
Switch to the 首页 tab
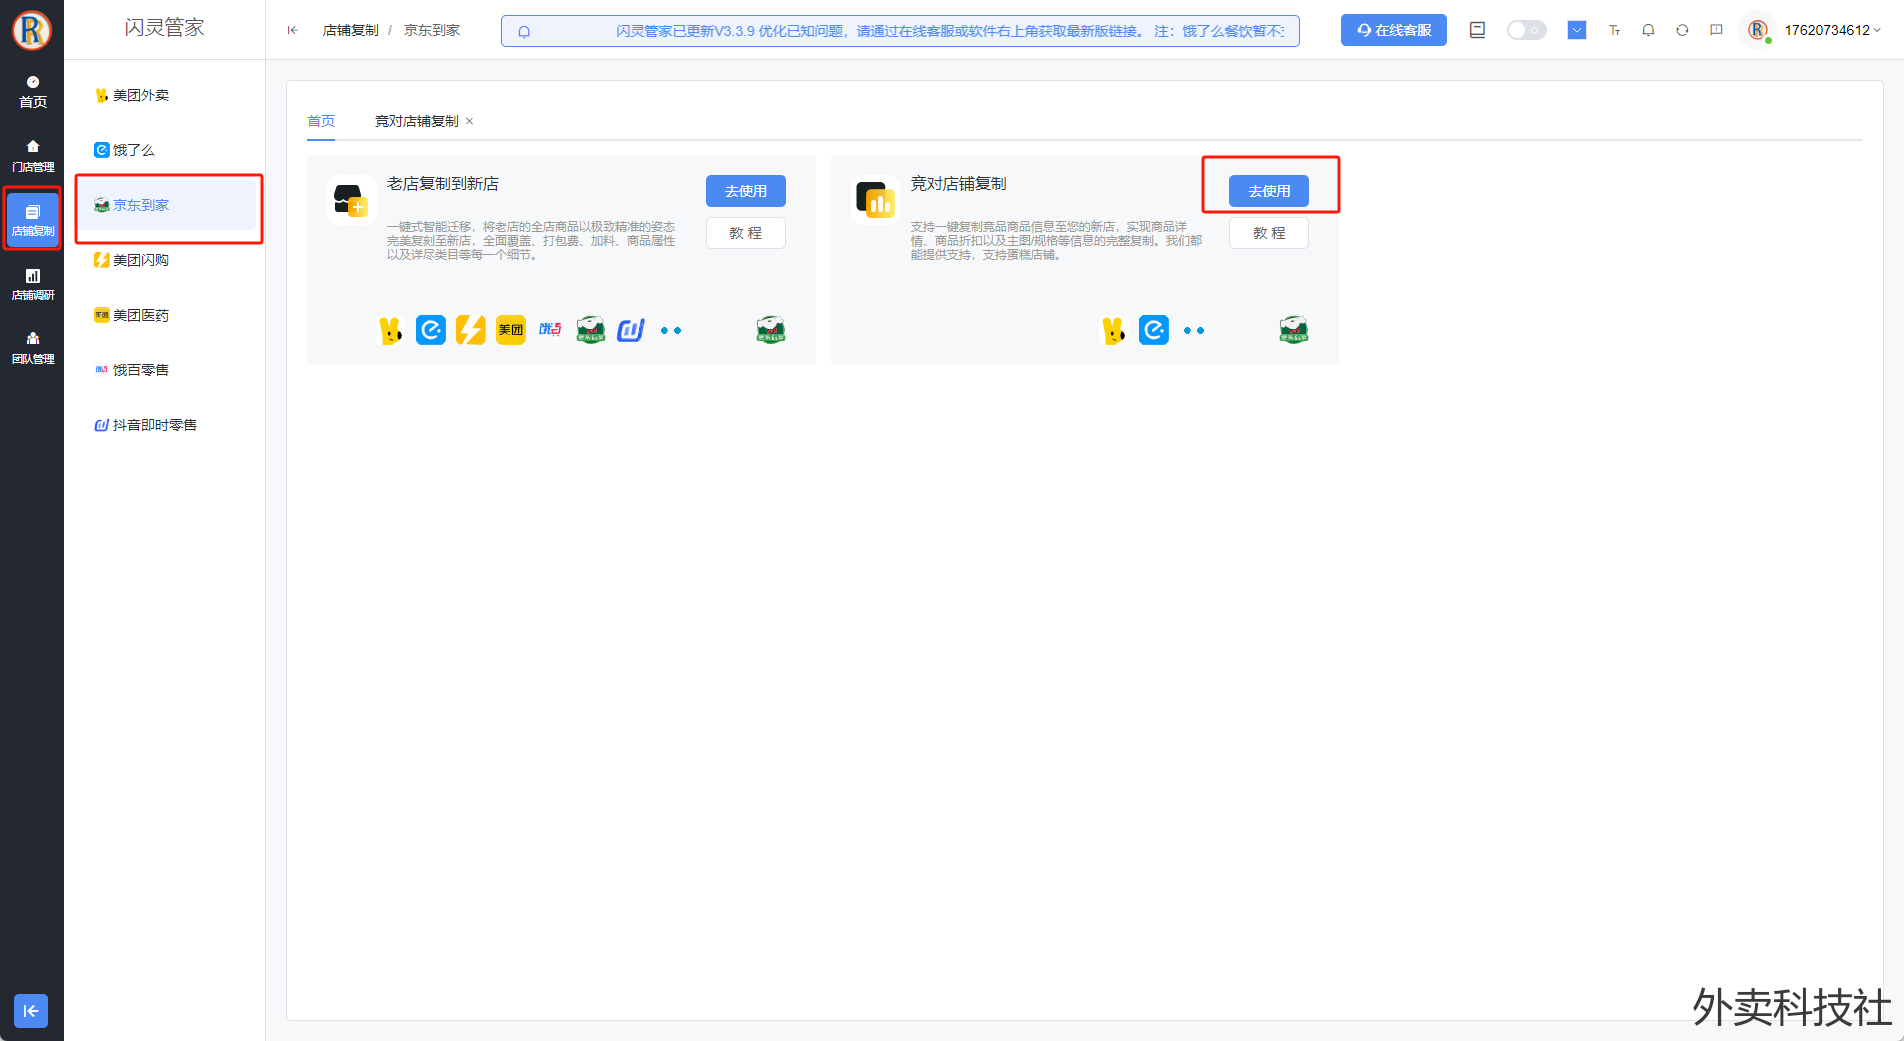pyautogui.click(x=321, y=121)
